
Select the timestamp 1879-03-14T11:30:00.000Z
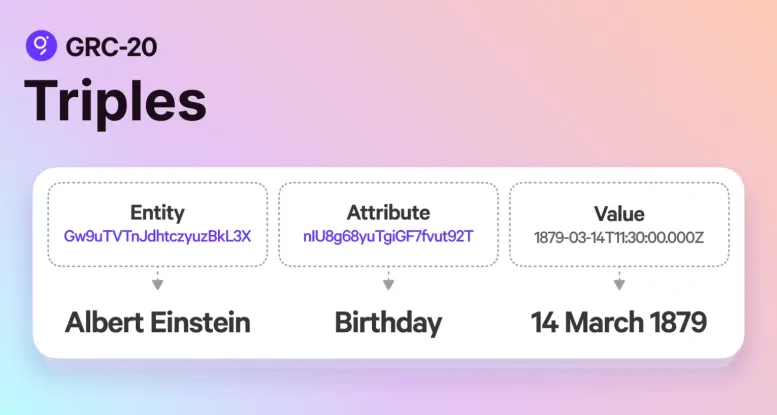click(x=619, y=237)
